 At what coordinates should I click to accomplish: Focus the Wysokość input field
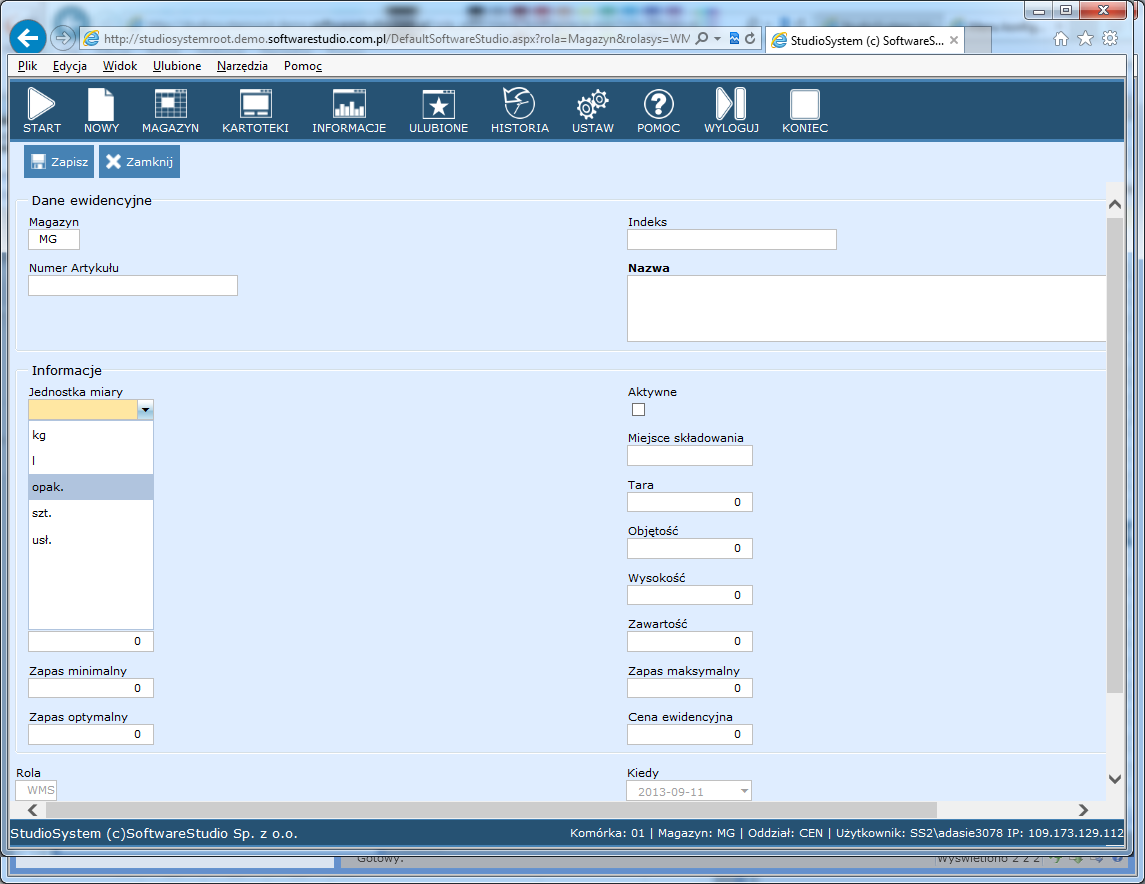pyautogui.click(x=689, y=595)
